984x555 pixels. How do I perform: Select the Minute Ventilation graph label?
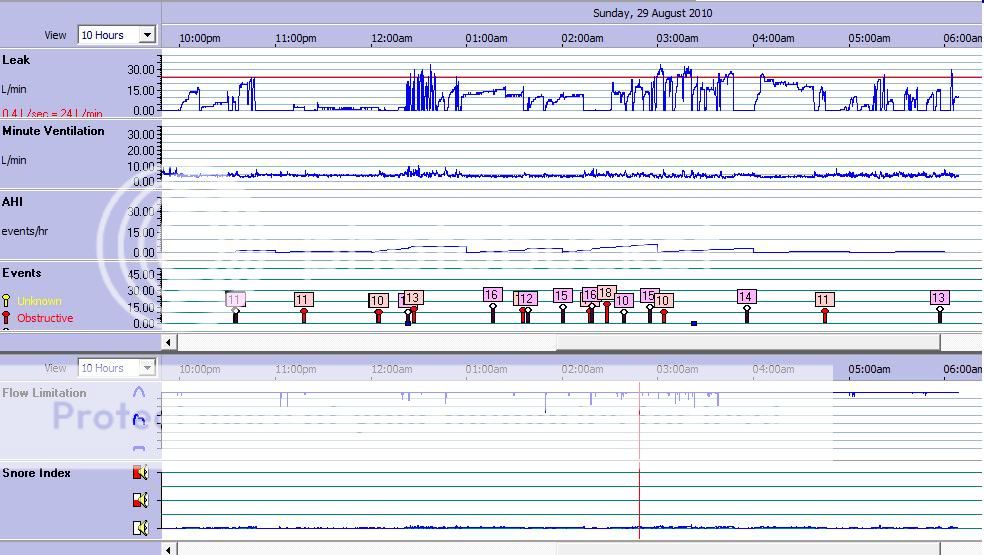[x=53, y=131]
